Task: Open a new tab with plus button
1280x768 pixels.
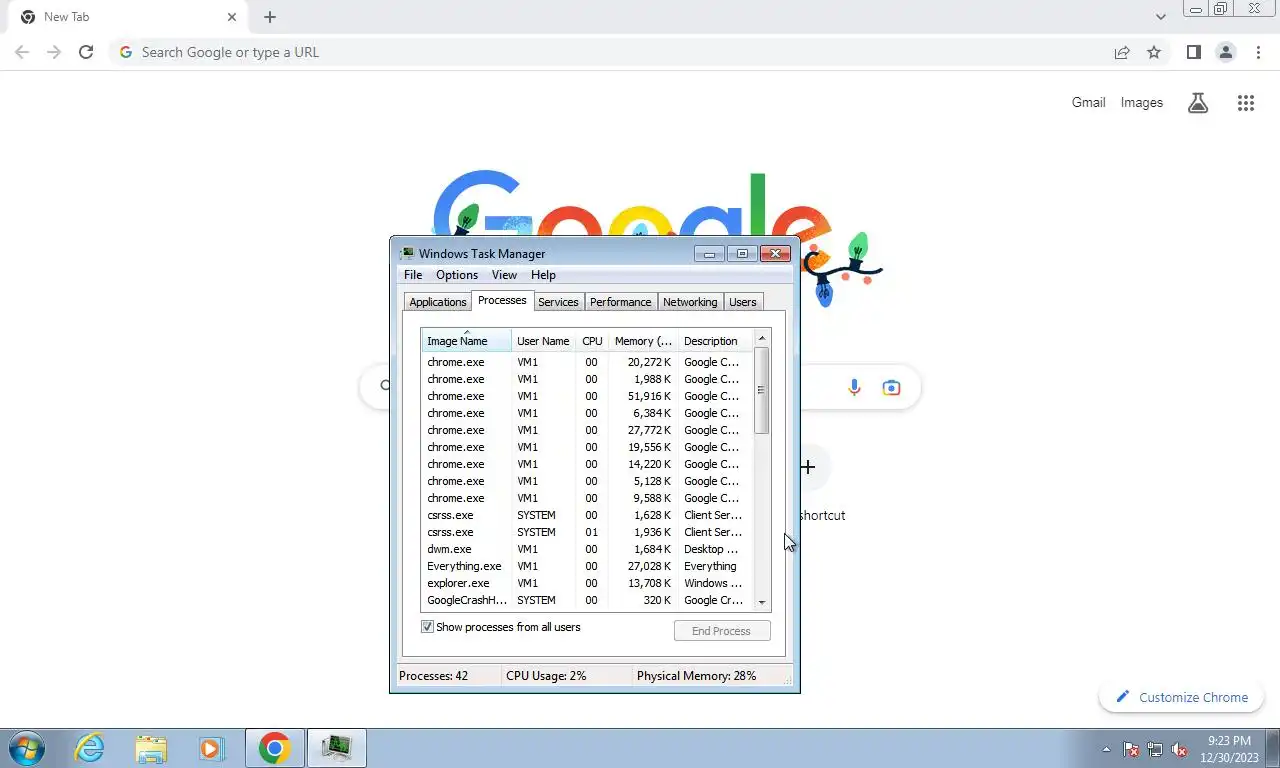Action: pos(270,17)
